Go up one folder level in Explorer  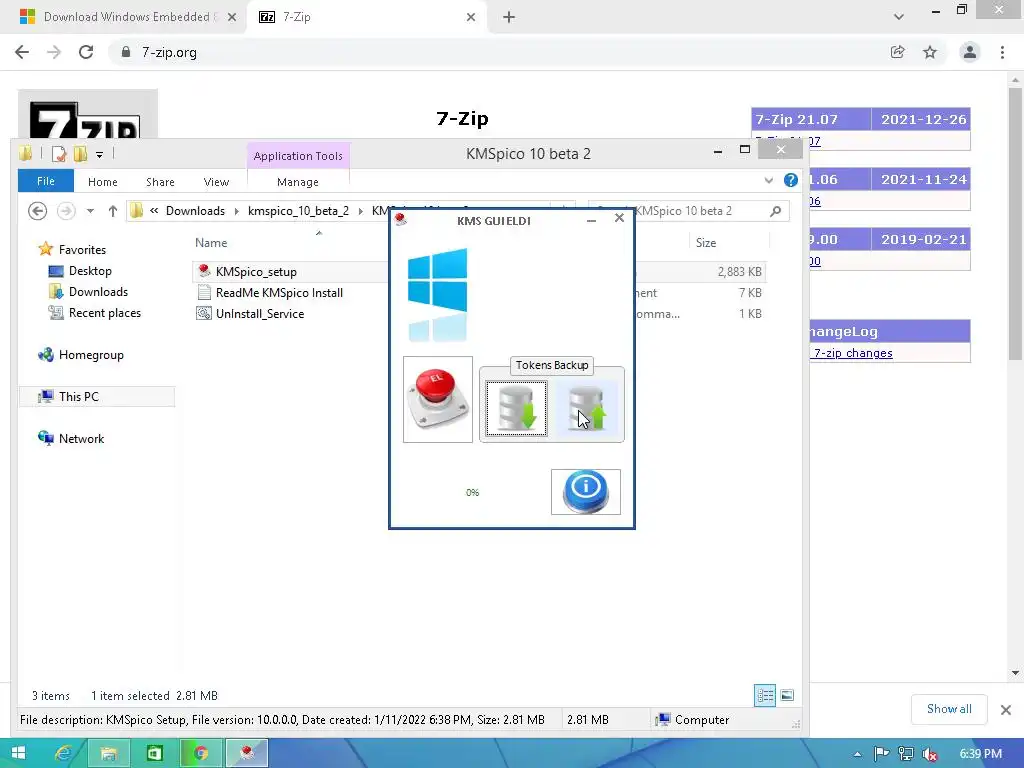(112, 211)
